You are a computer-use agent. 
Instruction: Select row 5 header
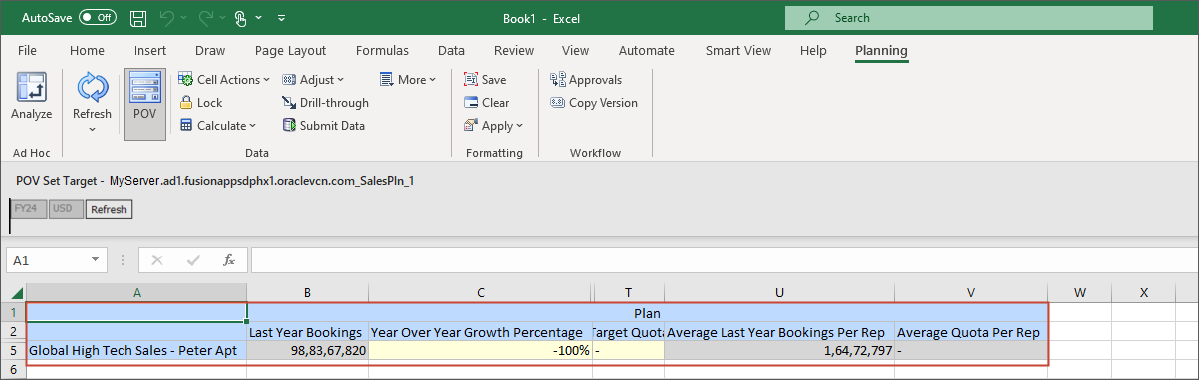13,351
